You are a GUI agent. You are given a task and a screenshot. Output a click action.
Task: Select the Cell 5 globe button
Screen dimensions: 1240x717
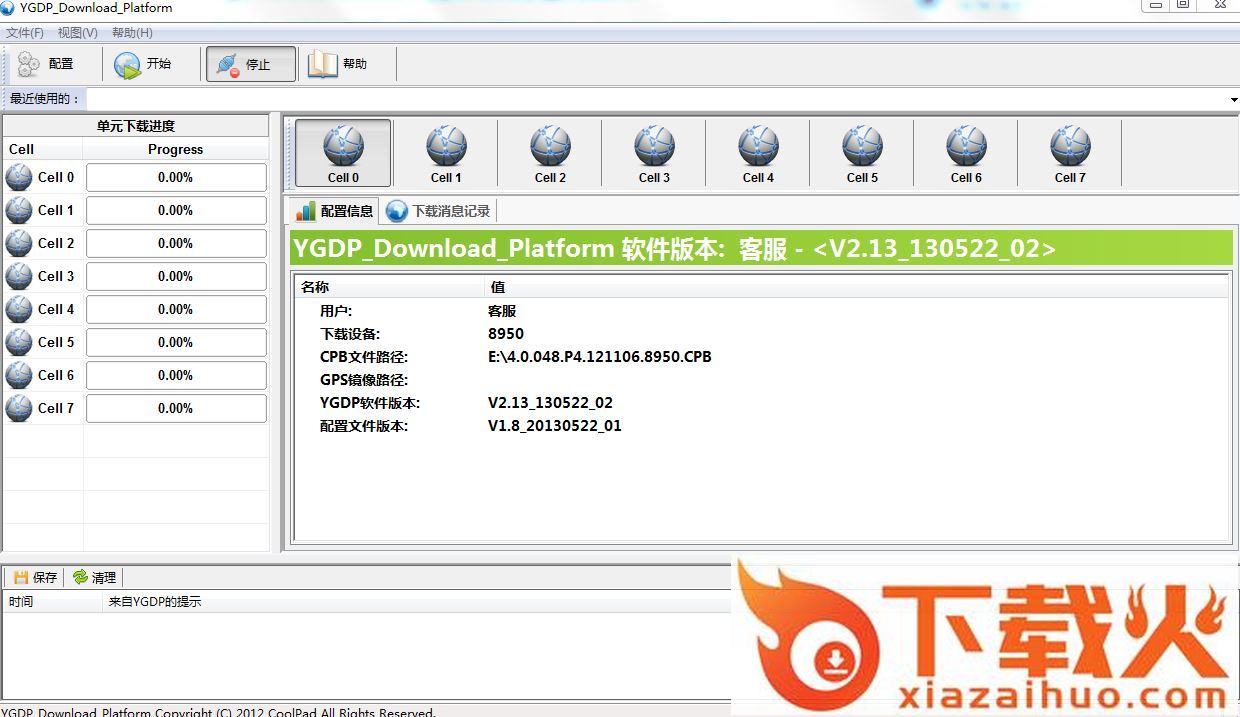click(x=862, y=153)
